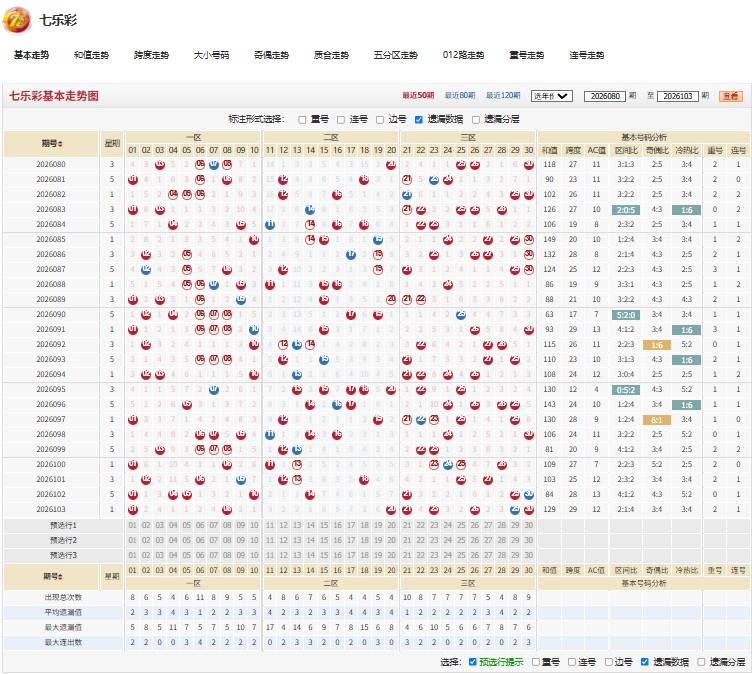Click orange 1:6 cell in row 2026092
The width and height of the screenshot is (752, 674).
coord(657,345)
